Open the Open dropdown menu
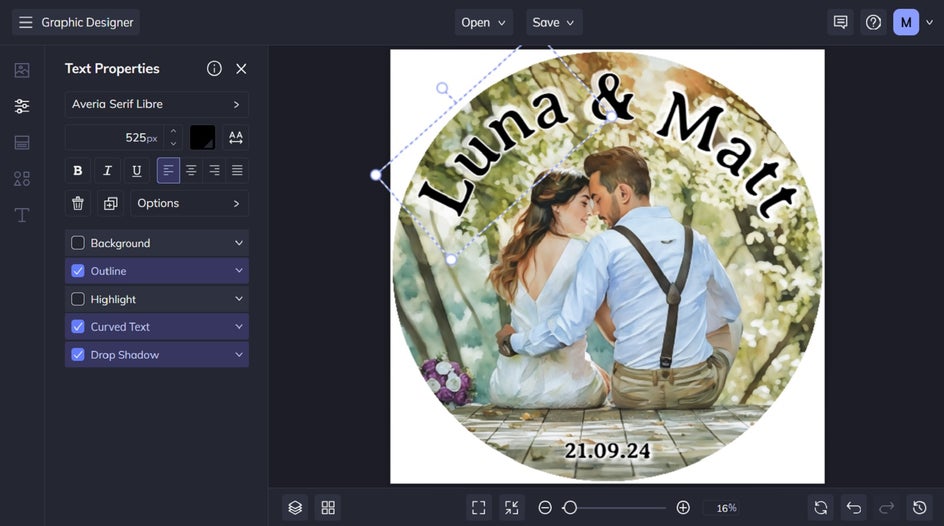The width and height of the screenshot is (944, 526). tap(483, 22)
